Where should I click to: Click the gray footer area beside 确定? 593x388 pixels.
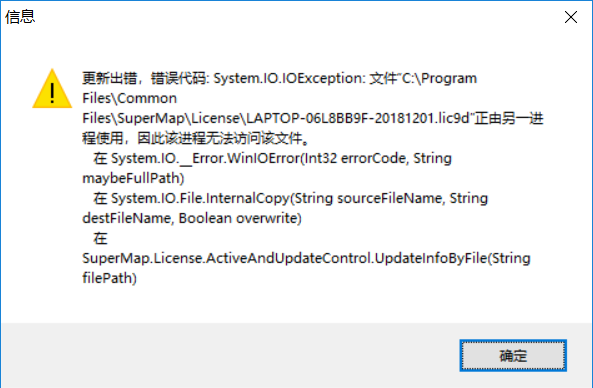coord(227,355)
